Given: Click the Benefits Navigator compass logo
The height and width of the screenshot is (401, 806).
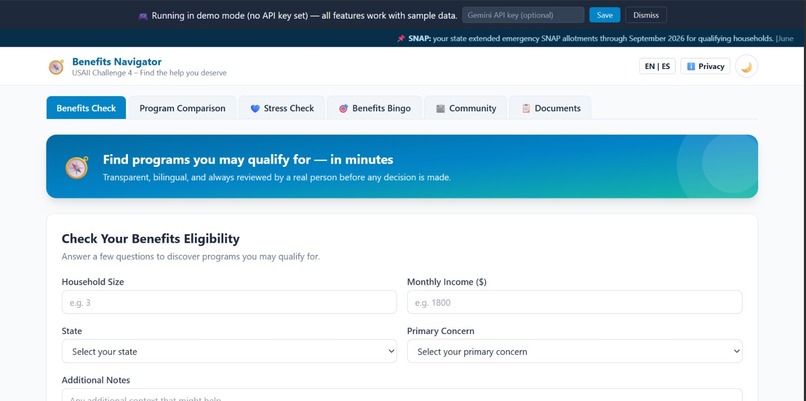Looking at the screenshot, I should [56, 67].
